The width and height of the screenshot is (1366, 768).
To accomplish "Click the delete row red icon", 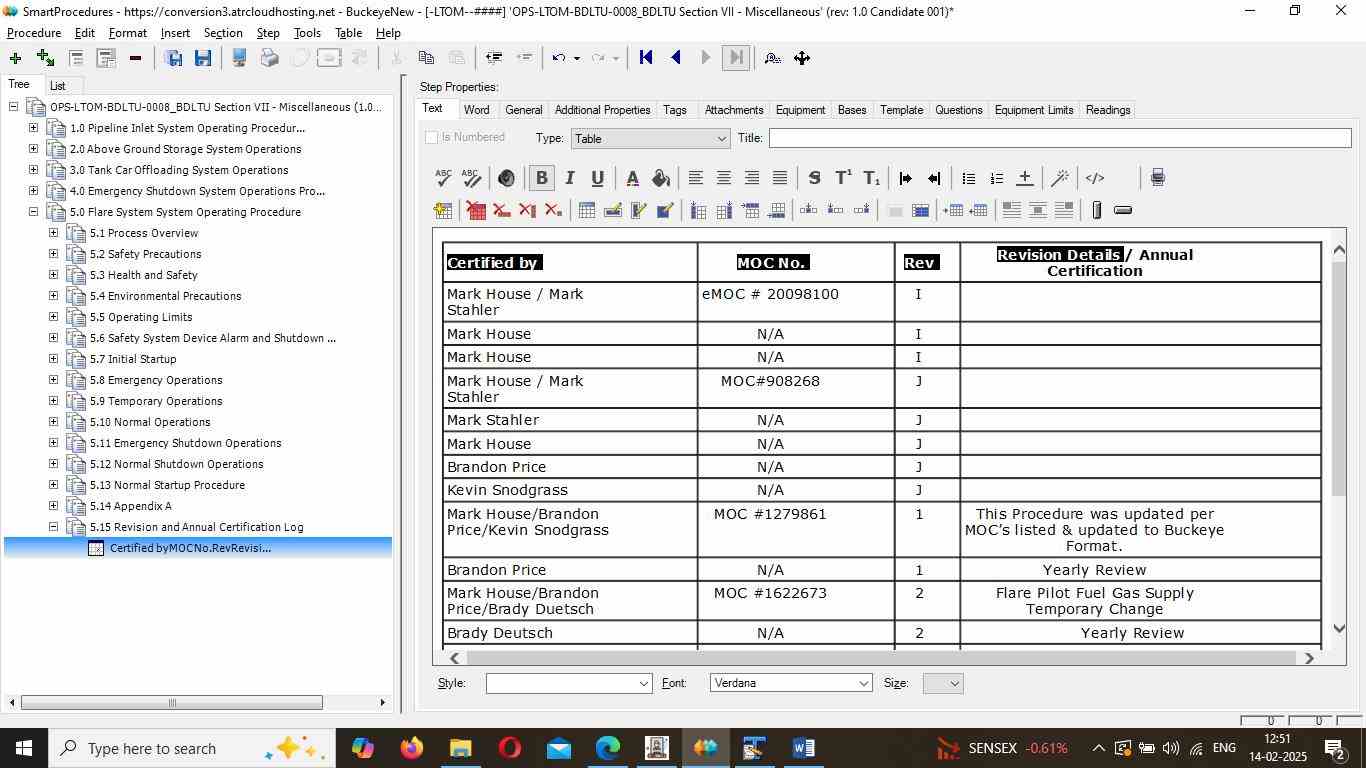I will coord(502,210).
